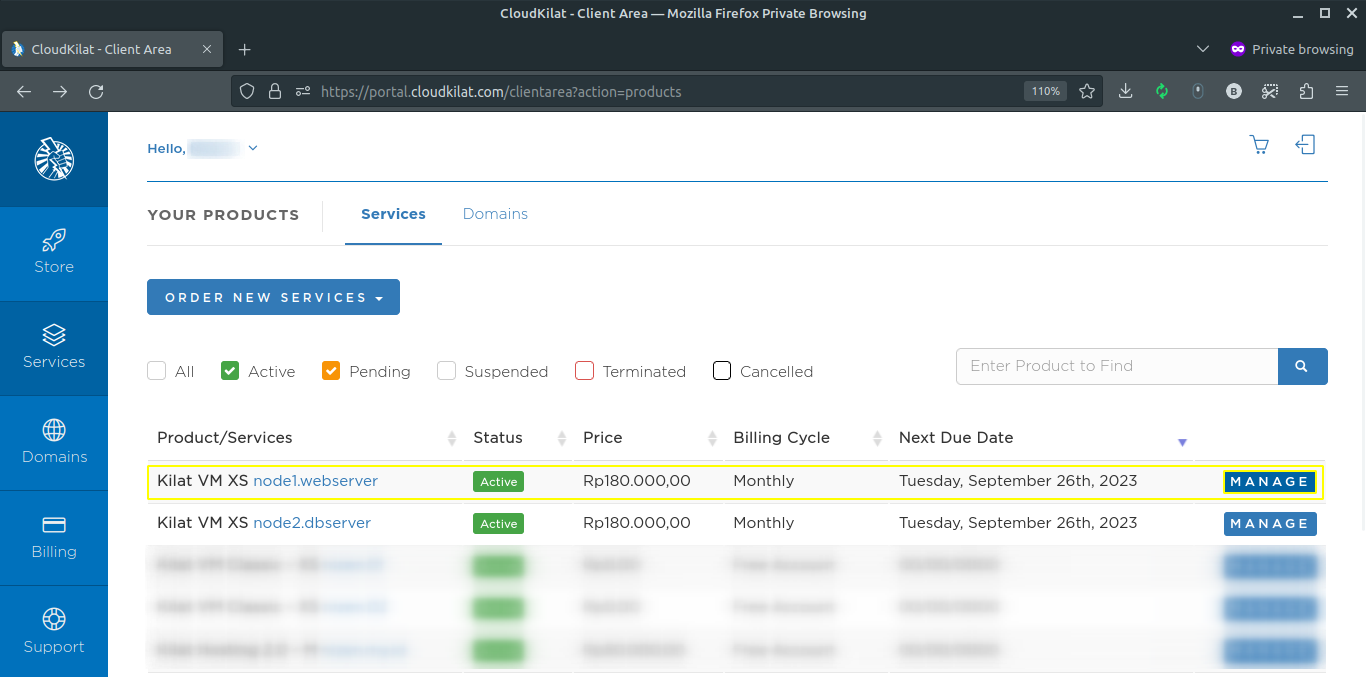Expand the Hello user account dropdown

(253, 148)
